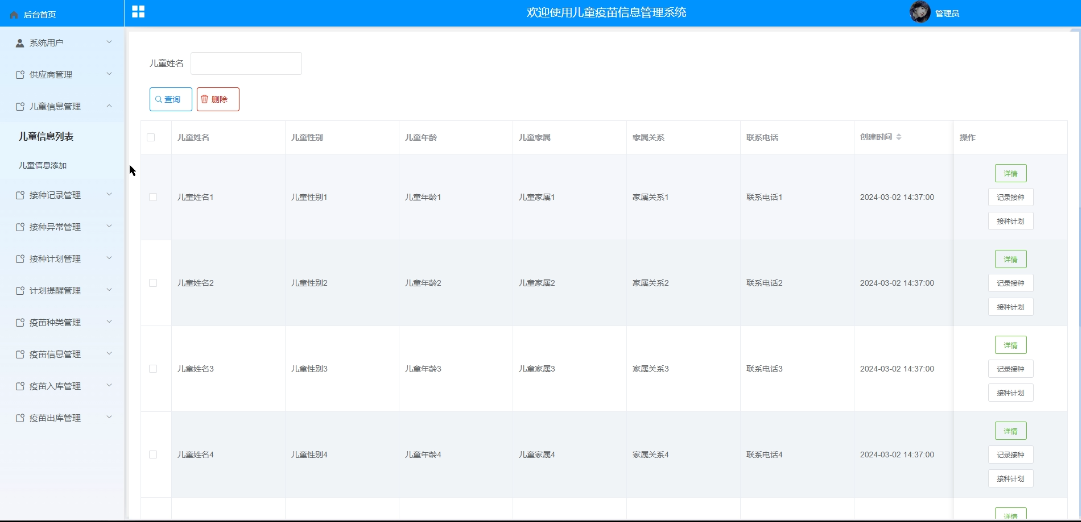Click the icon beside 接种异常管理
The width and height of the screenshot is (1081, 522).
tap(20, 227)
